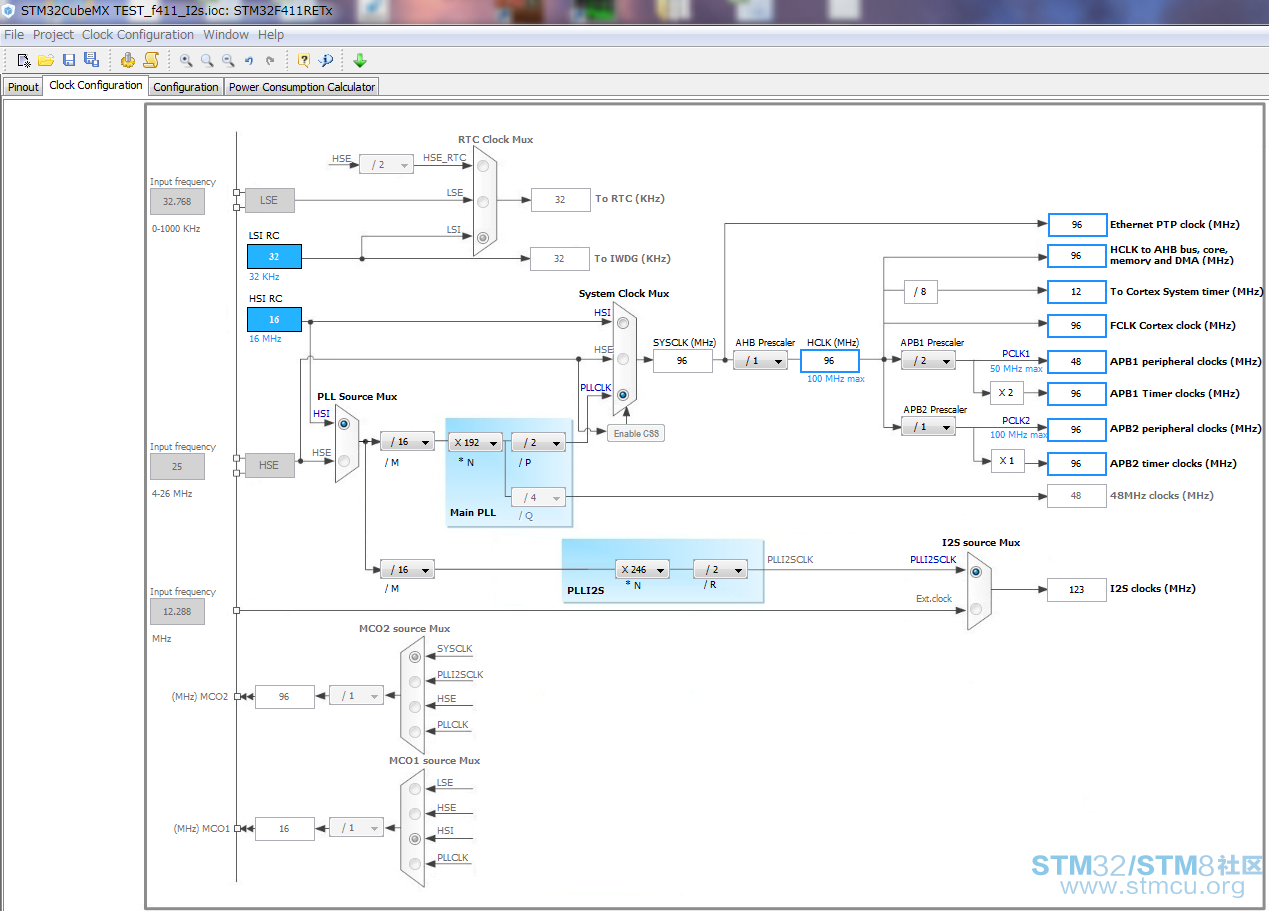The height and width of the screenshot is (911, 1269).
Task: Click the Enable CSS button
Action: coord(635,432)
